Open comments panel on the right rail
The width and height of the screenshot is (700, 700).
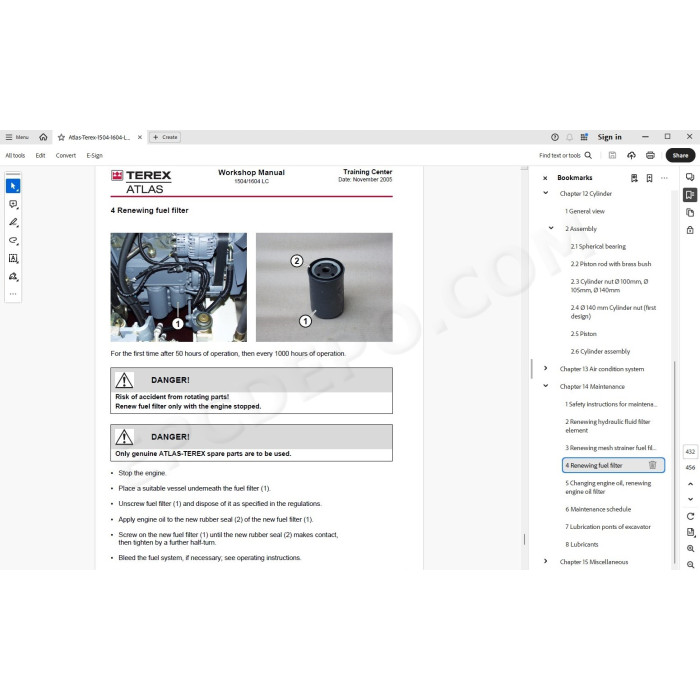click(x=690, y=177)
